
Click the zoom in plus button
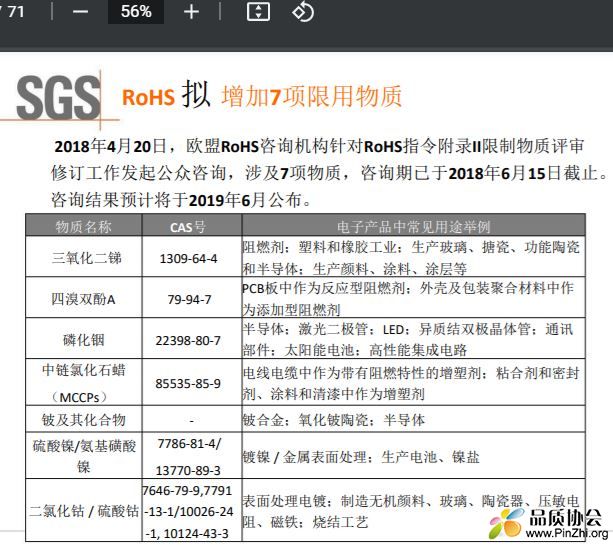point(191,12)
